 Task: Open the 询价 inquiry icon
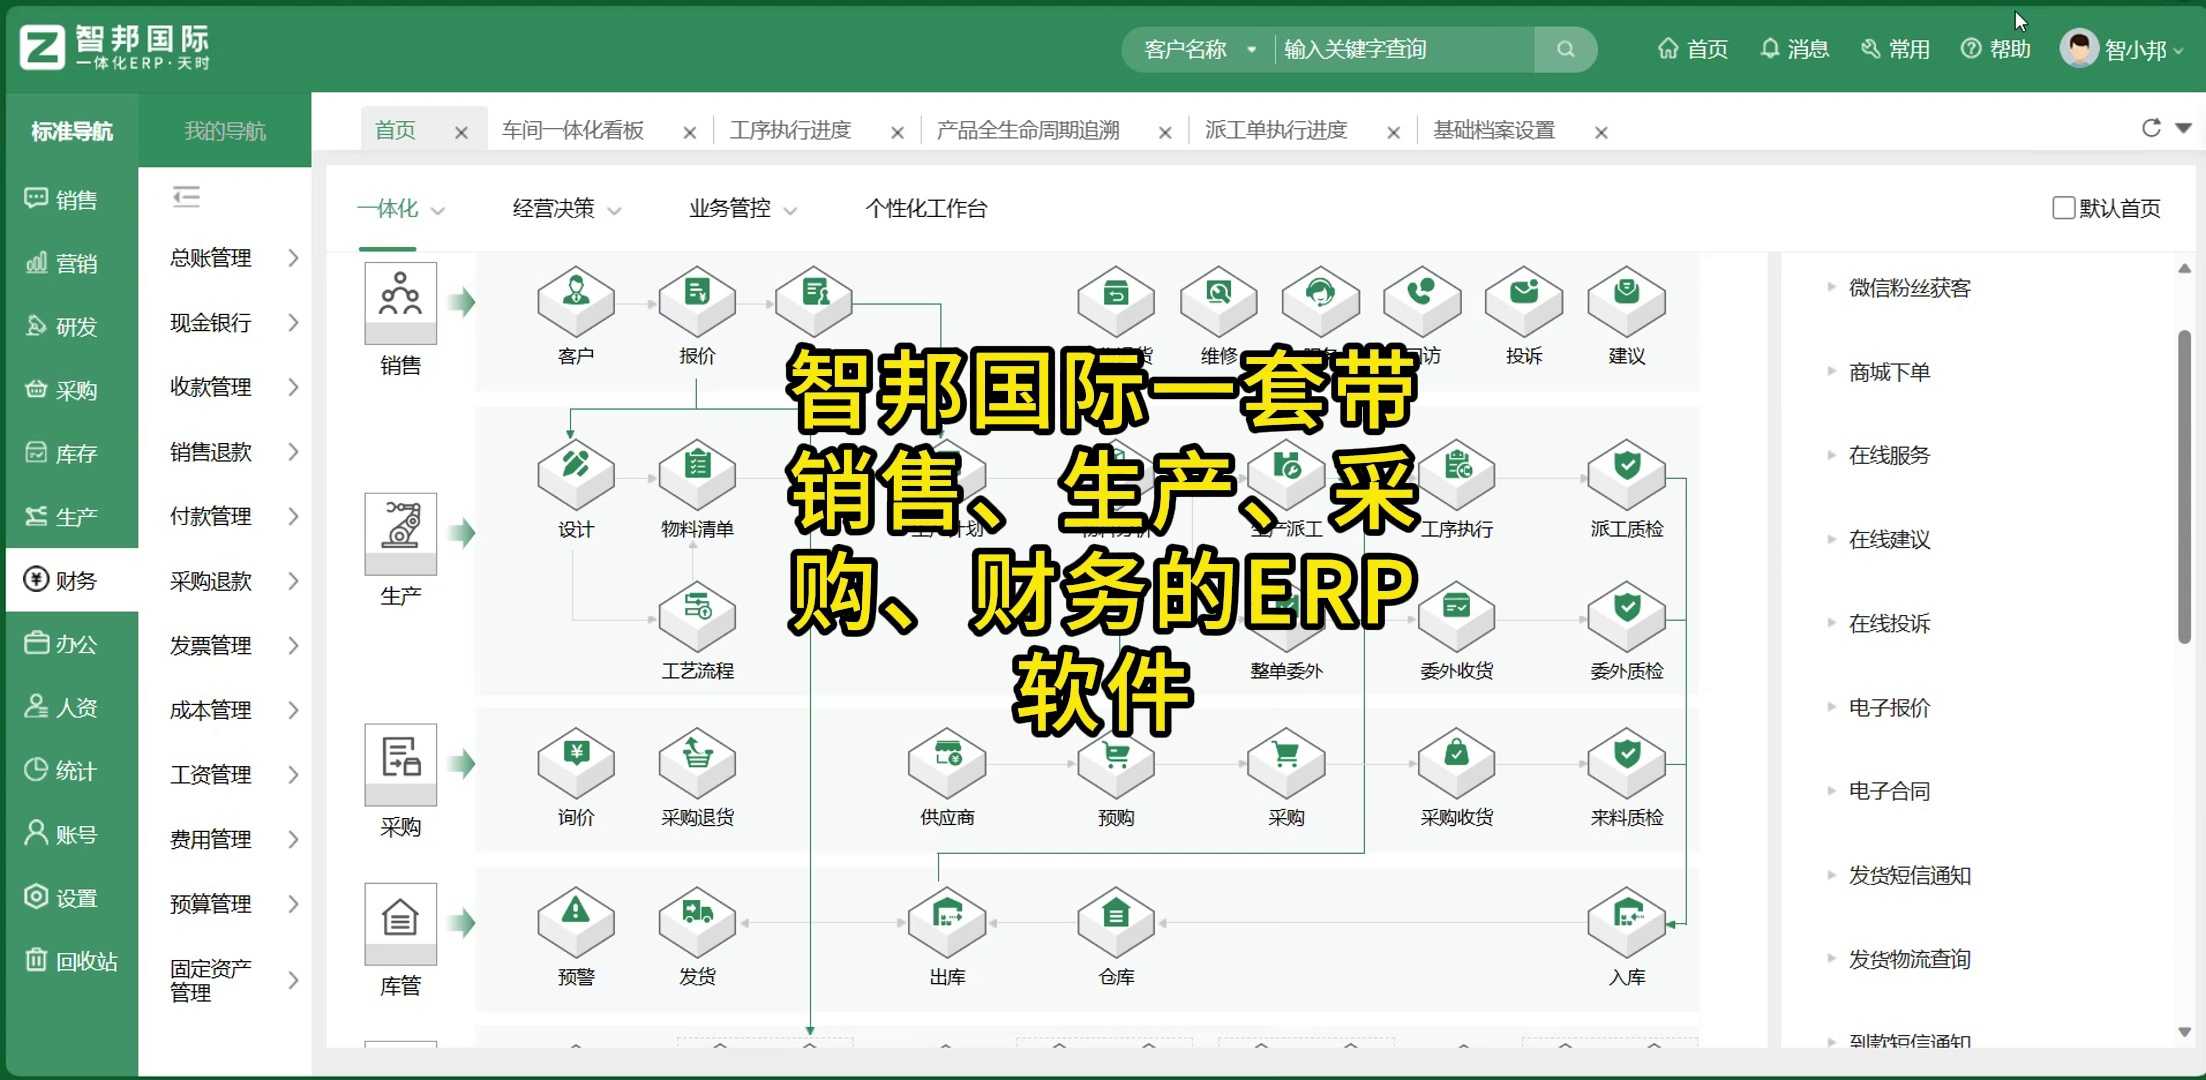[x=575, y=763]
